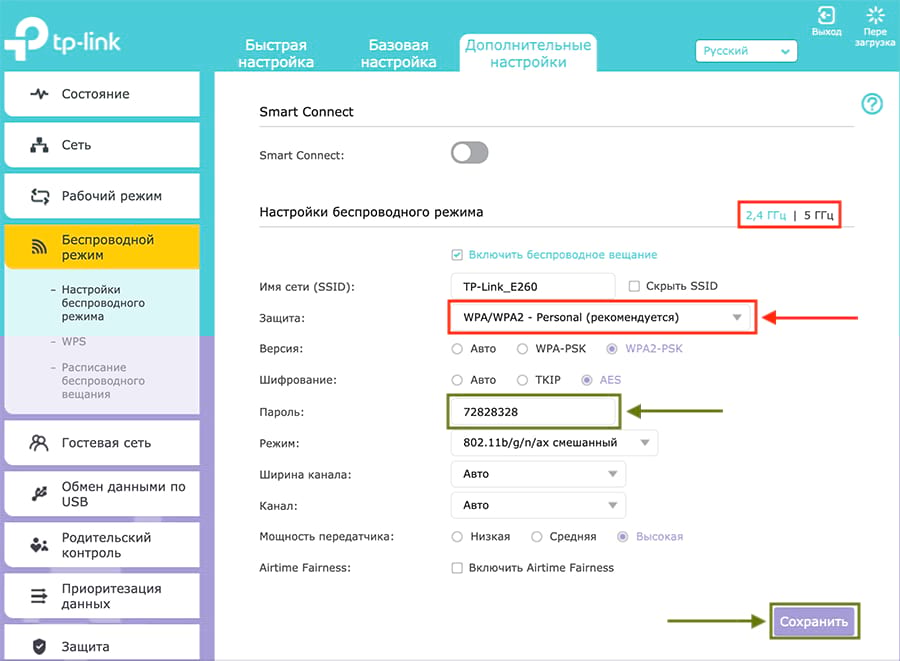Click the Сеть network icon
The height and width of the screenshot is (661, 900).
point(39,145)
